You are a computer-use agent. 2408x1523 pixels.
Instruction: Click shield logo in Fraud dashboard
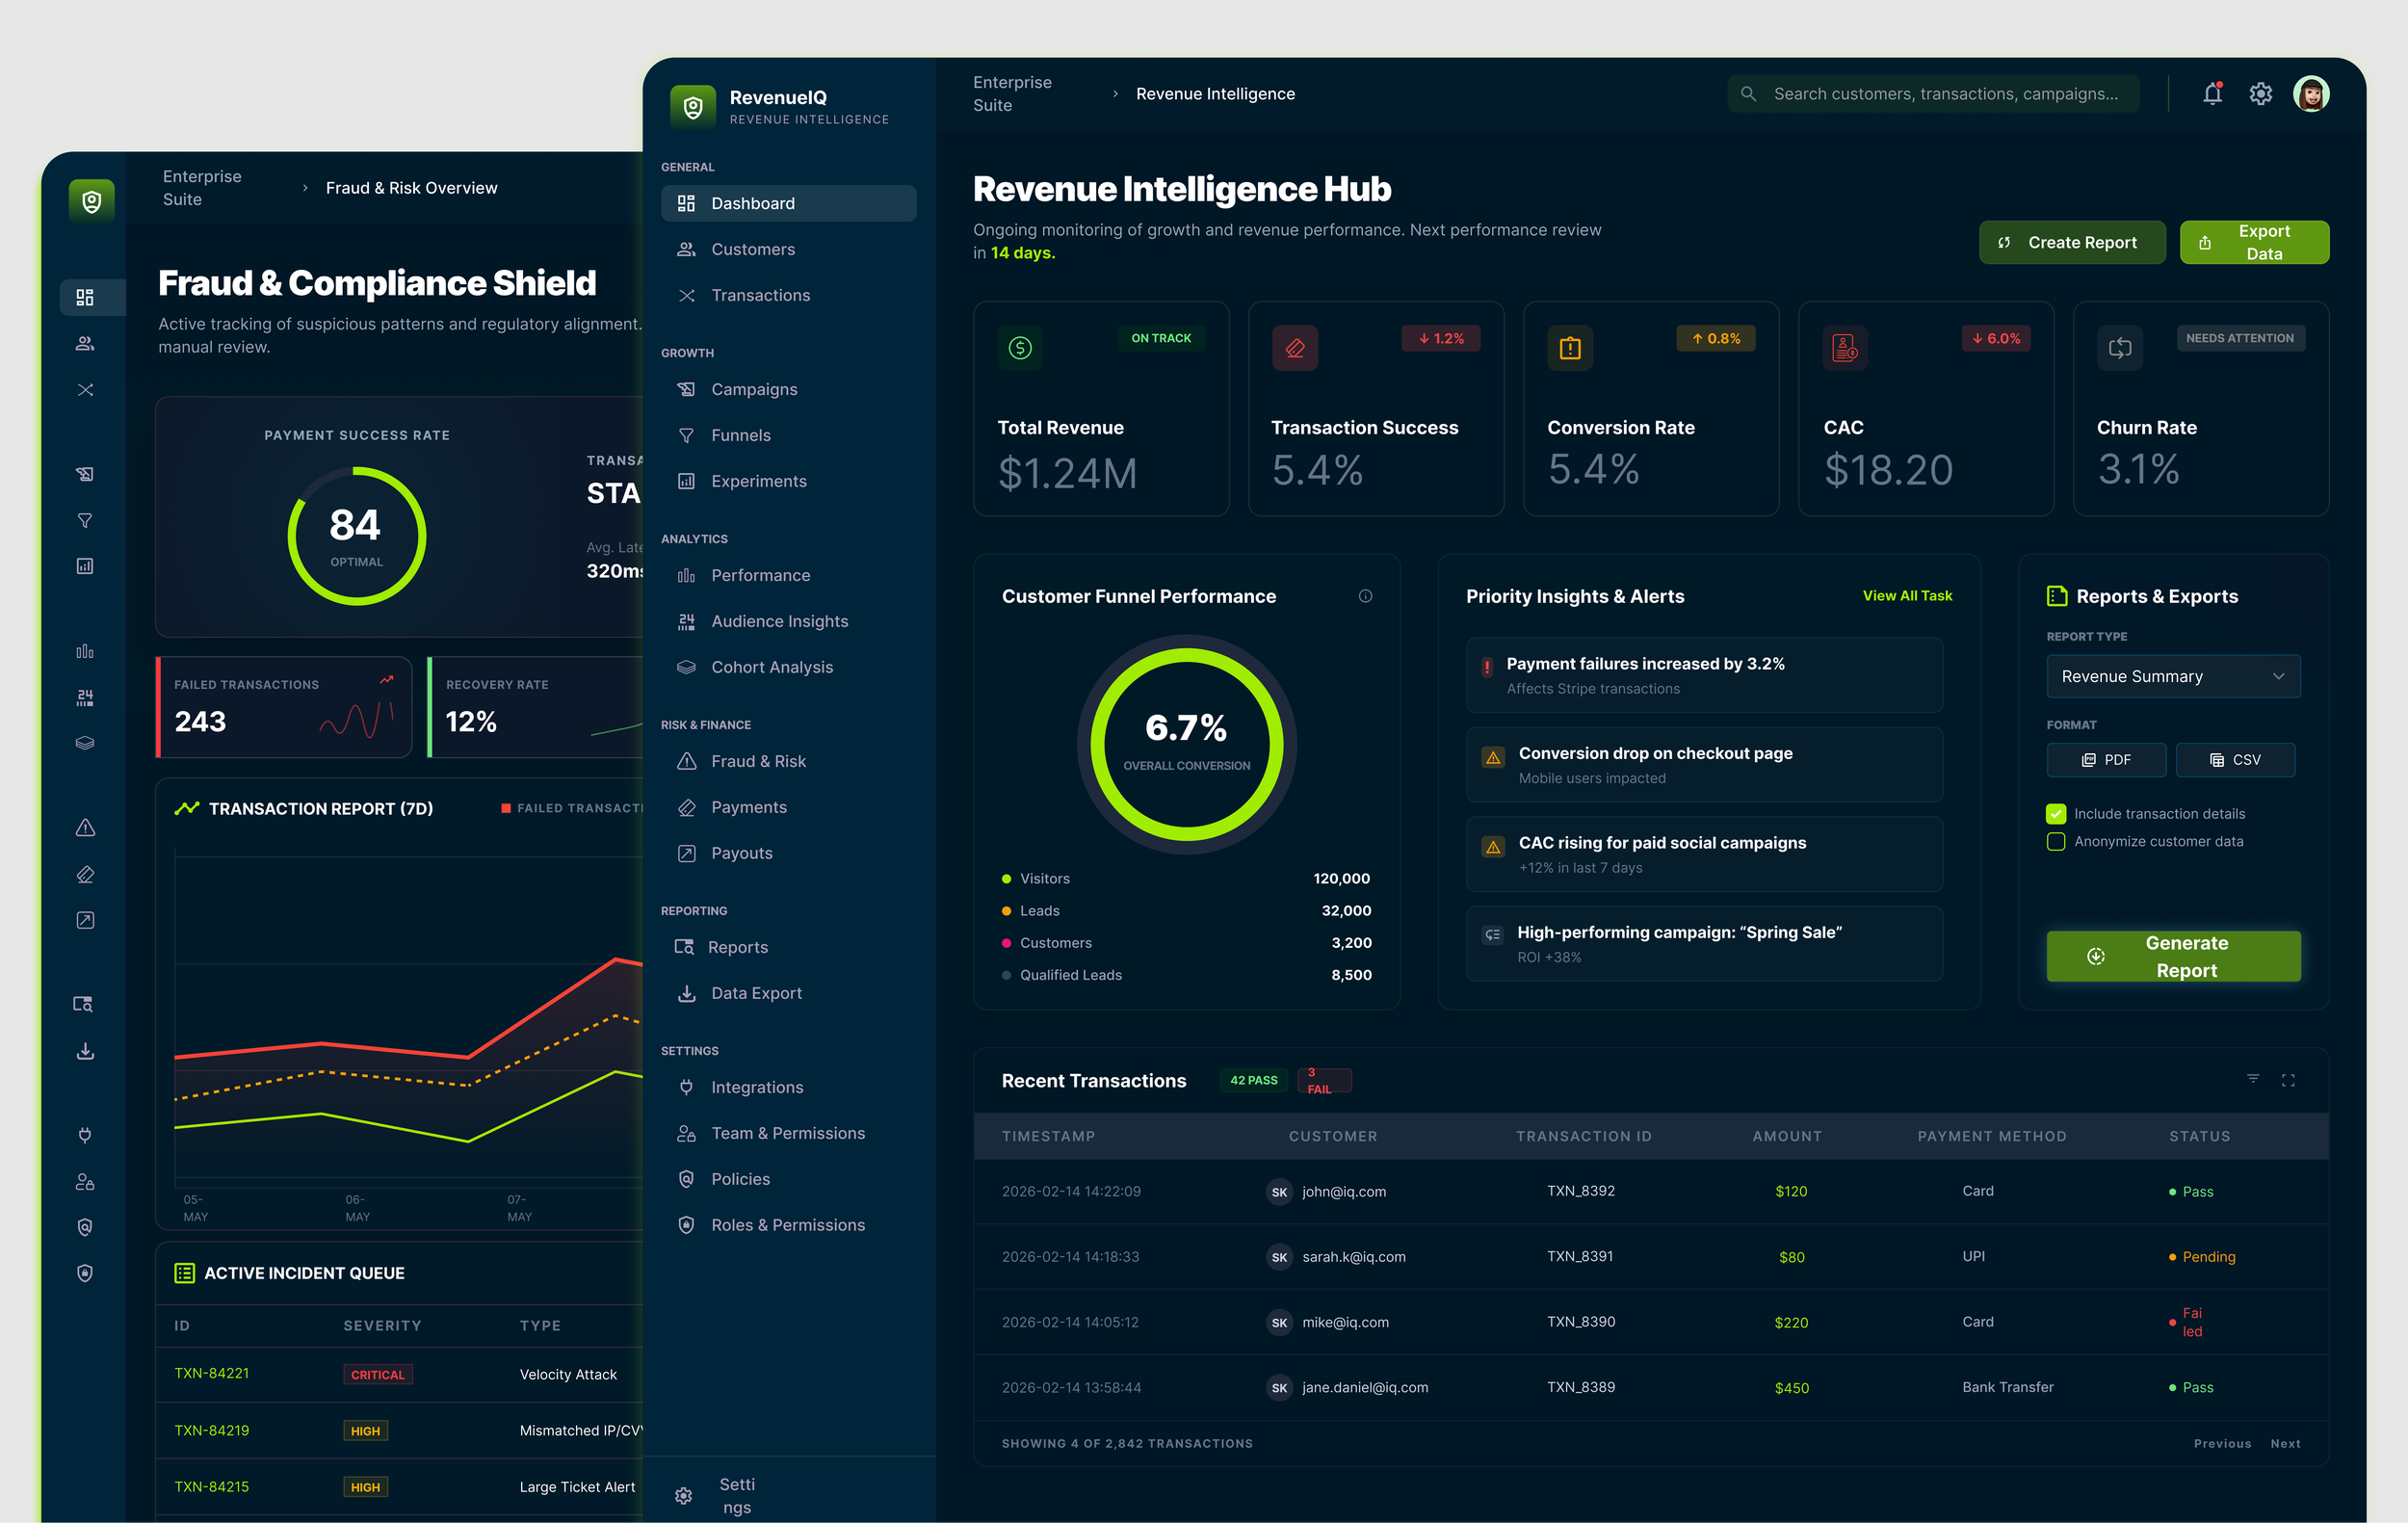coord(91,201)
